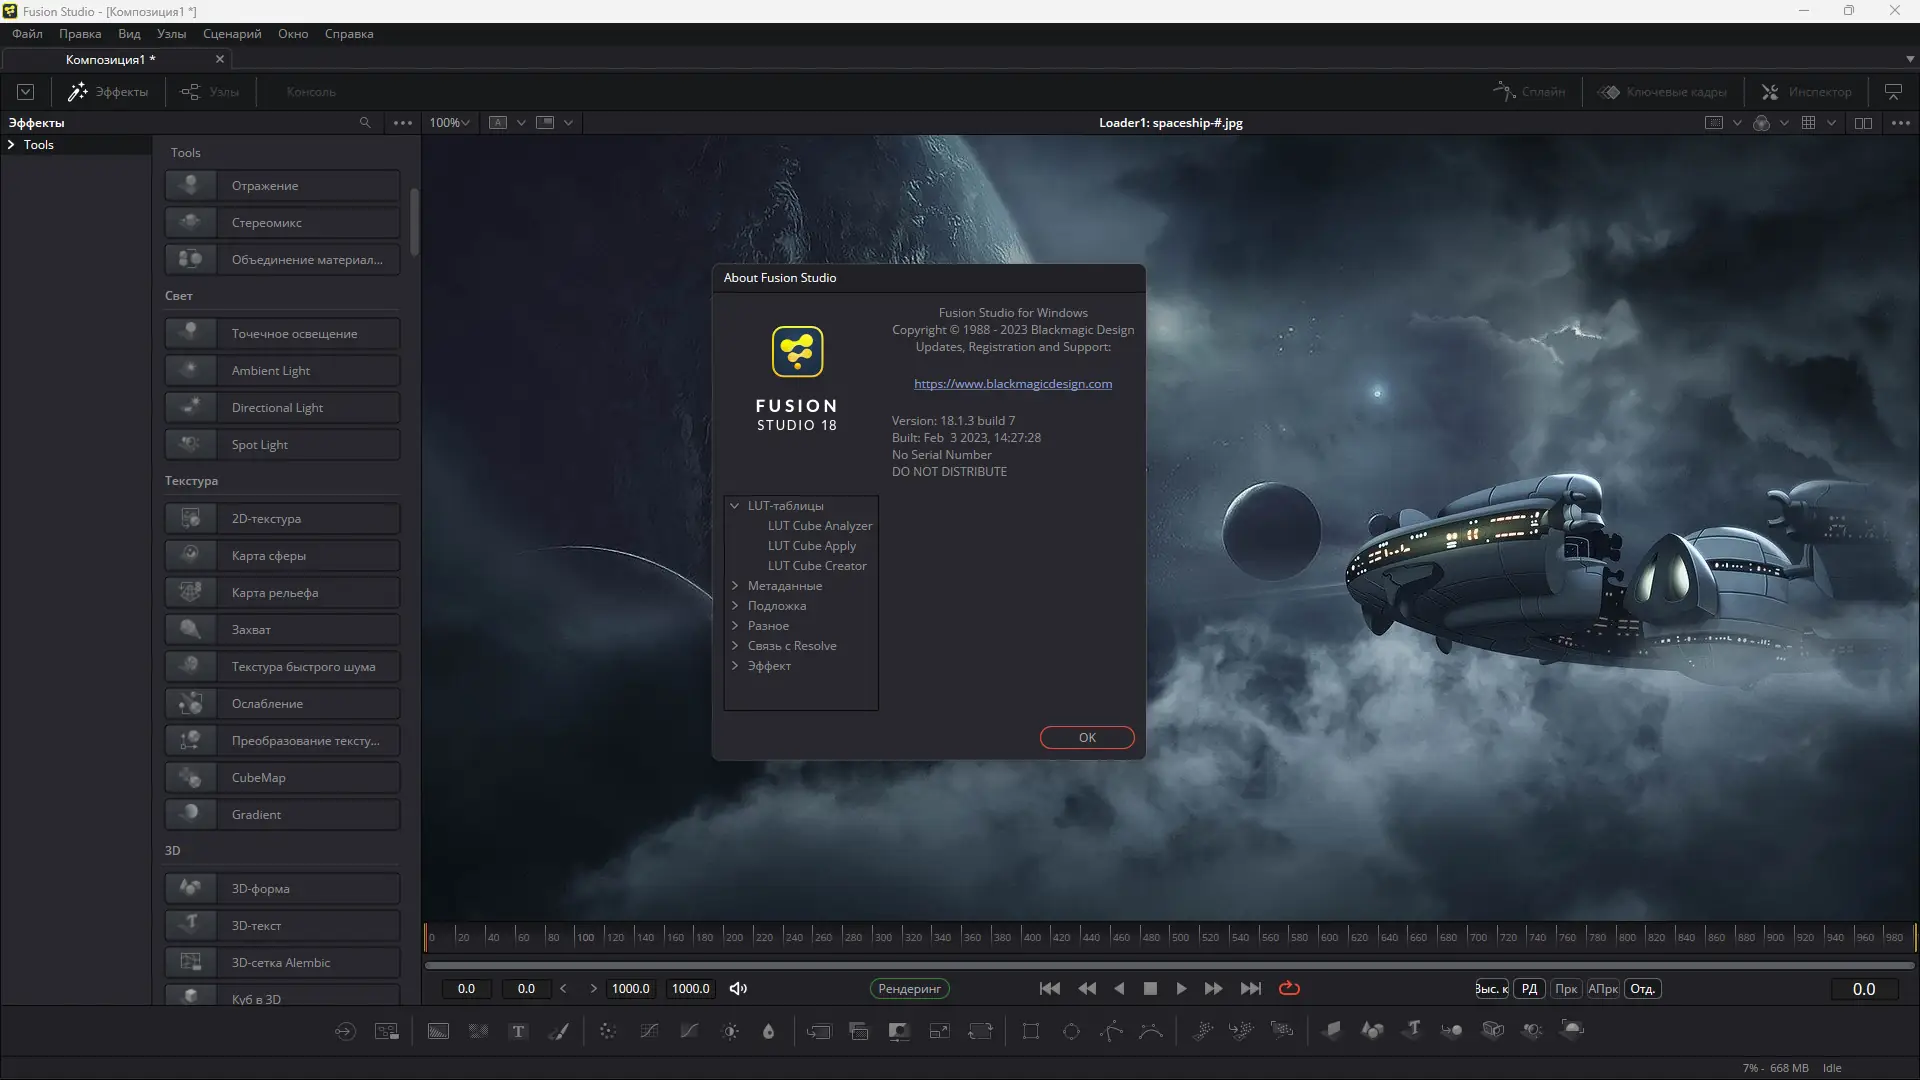
Task: Click the 3D Text tool icon
Action: pyautogui.click(x=1412, y=1029)
